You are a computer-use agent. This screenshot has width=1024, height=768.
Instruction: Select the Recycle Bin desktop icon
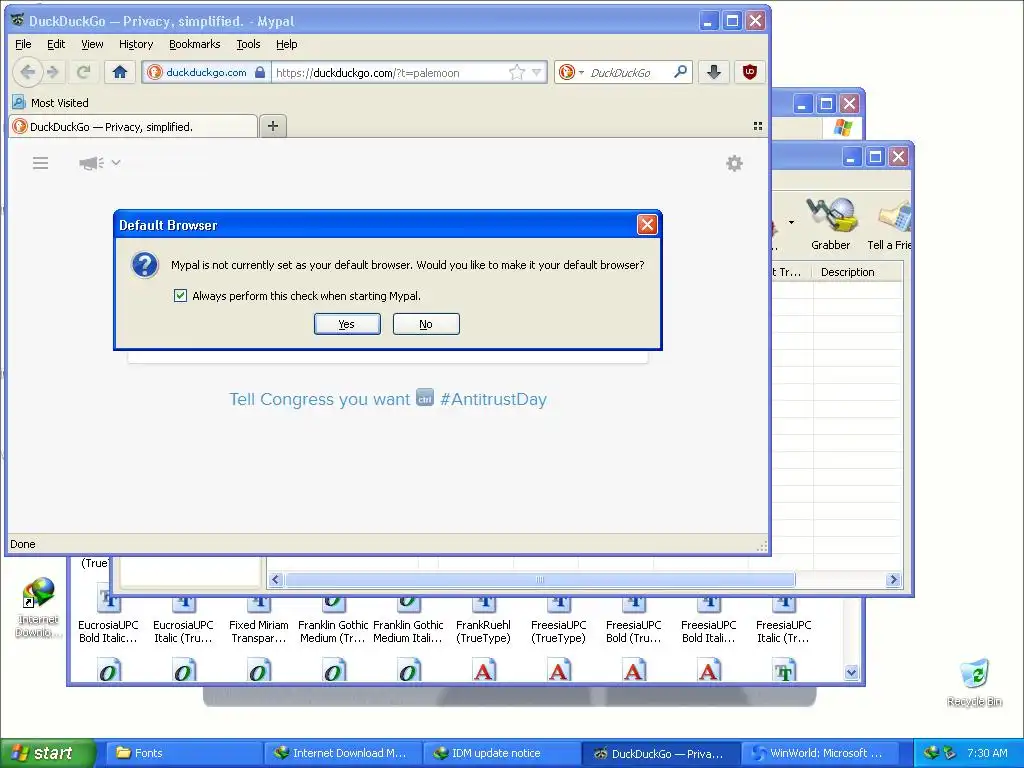(974, 683)
